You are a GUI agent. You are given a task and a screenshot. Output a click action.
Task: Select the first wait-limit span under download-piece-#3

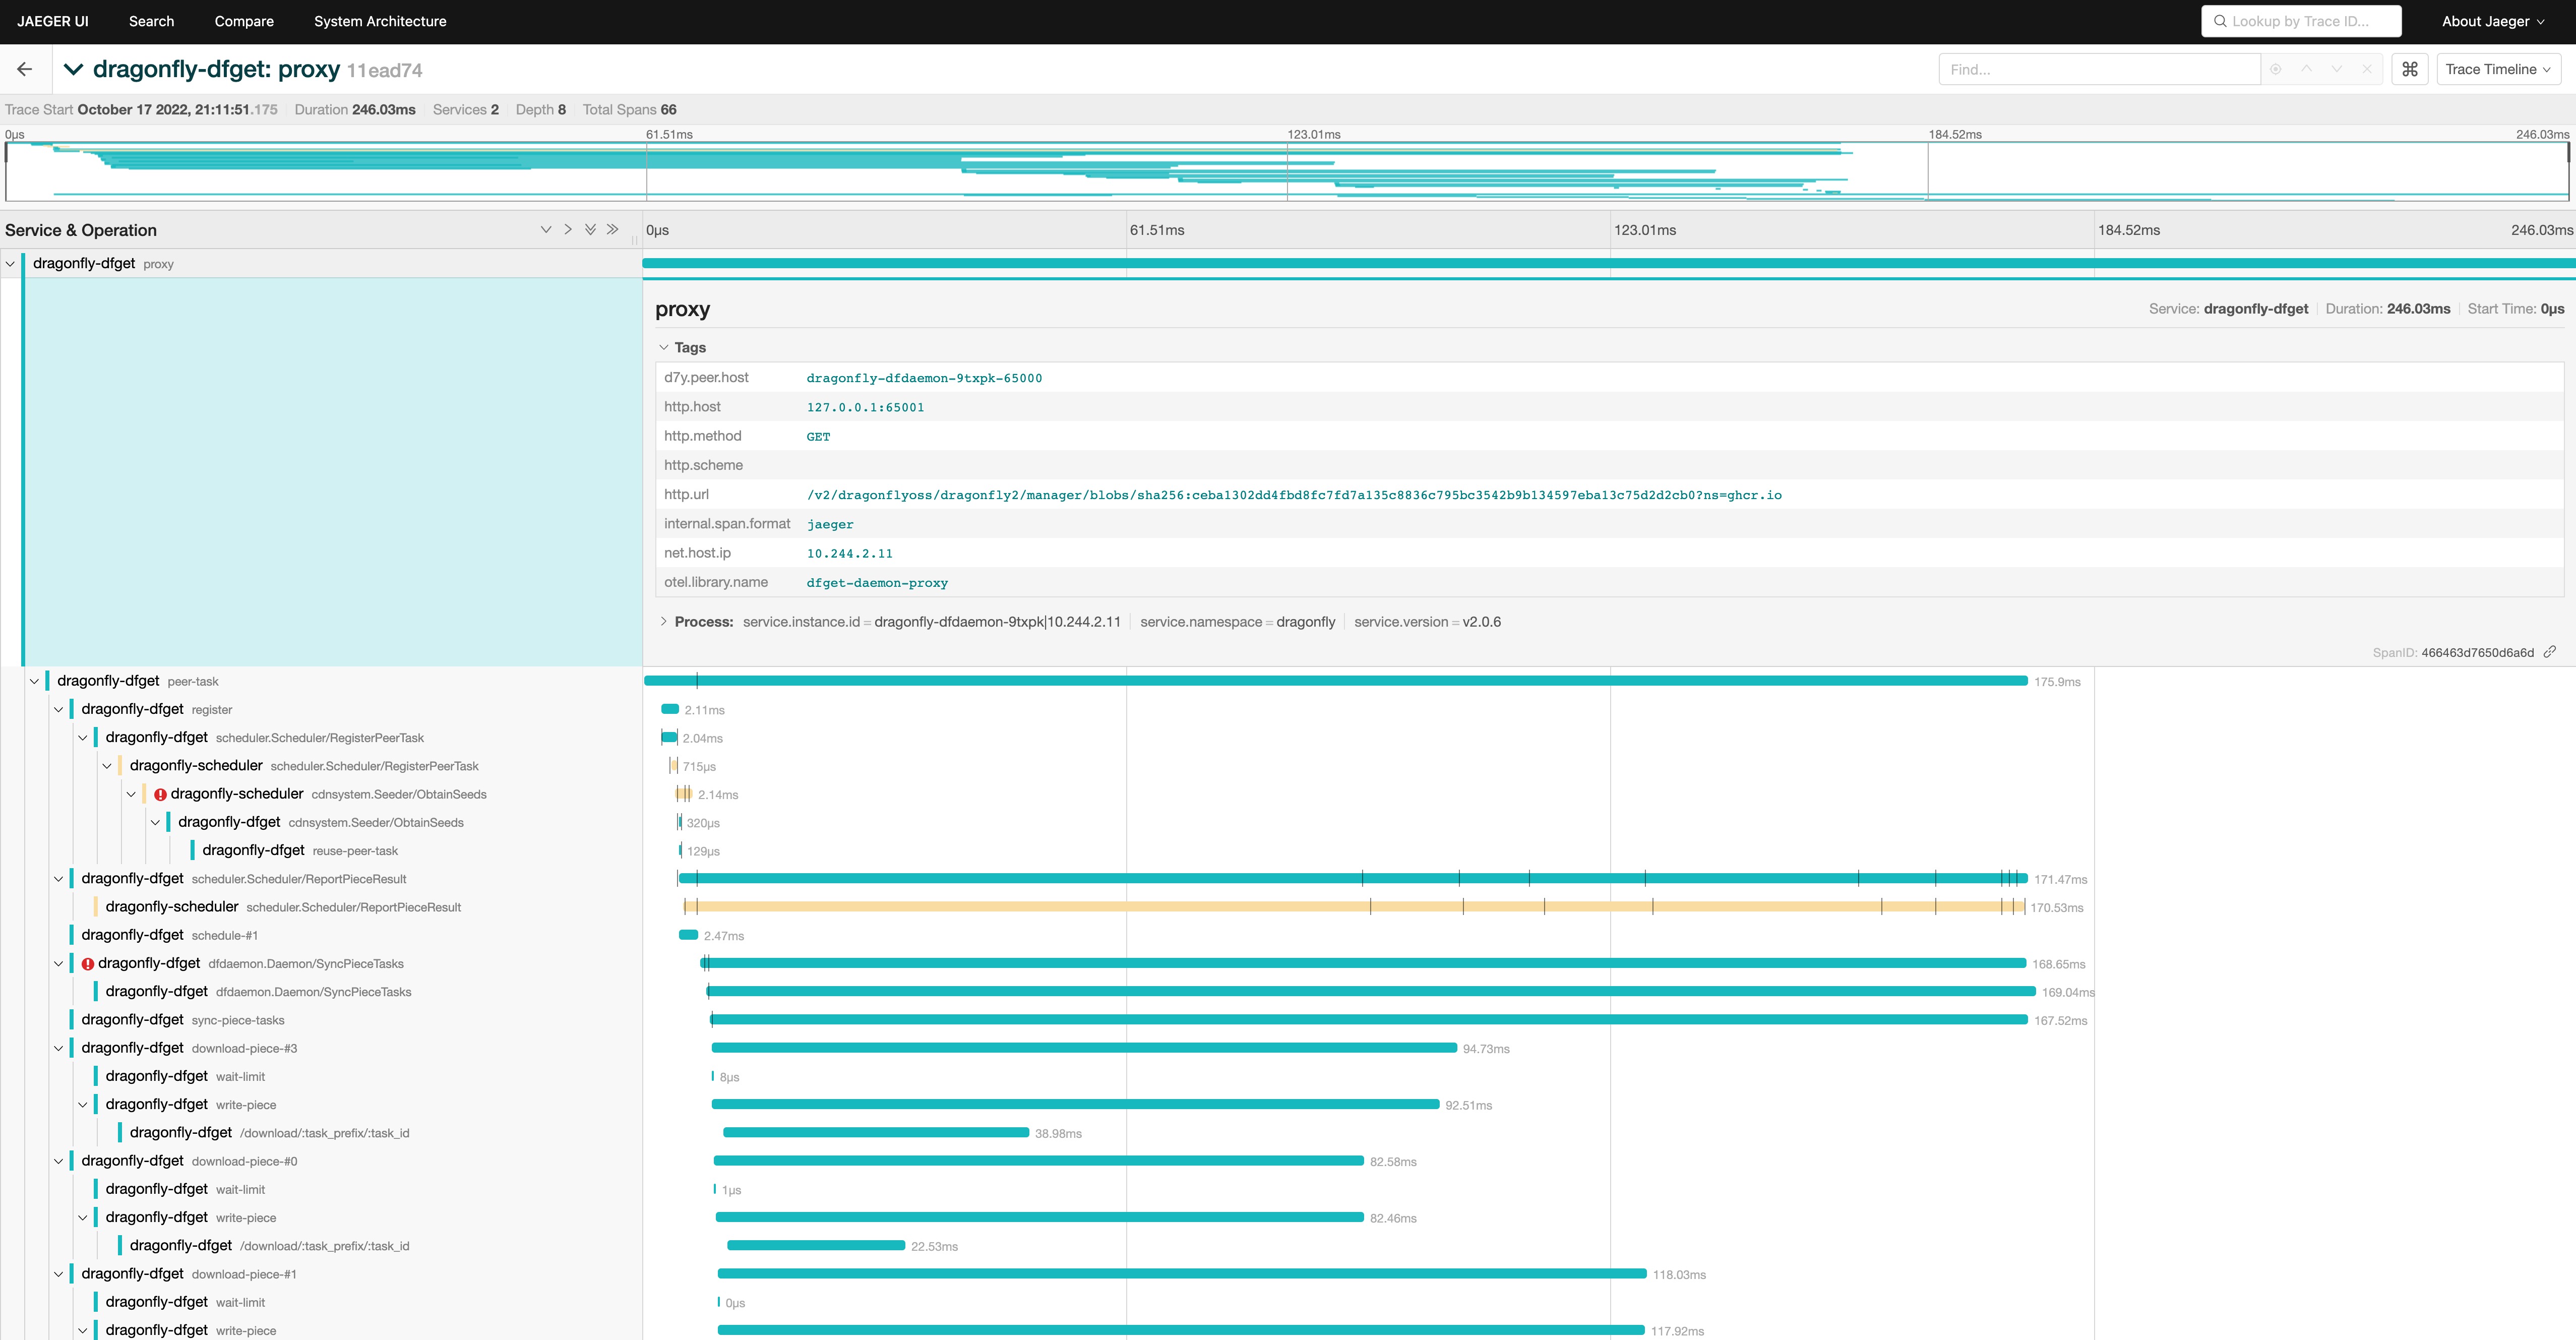point(185,1076)
